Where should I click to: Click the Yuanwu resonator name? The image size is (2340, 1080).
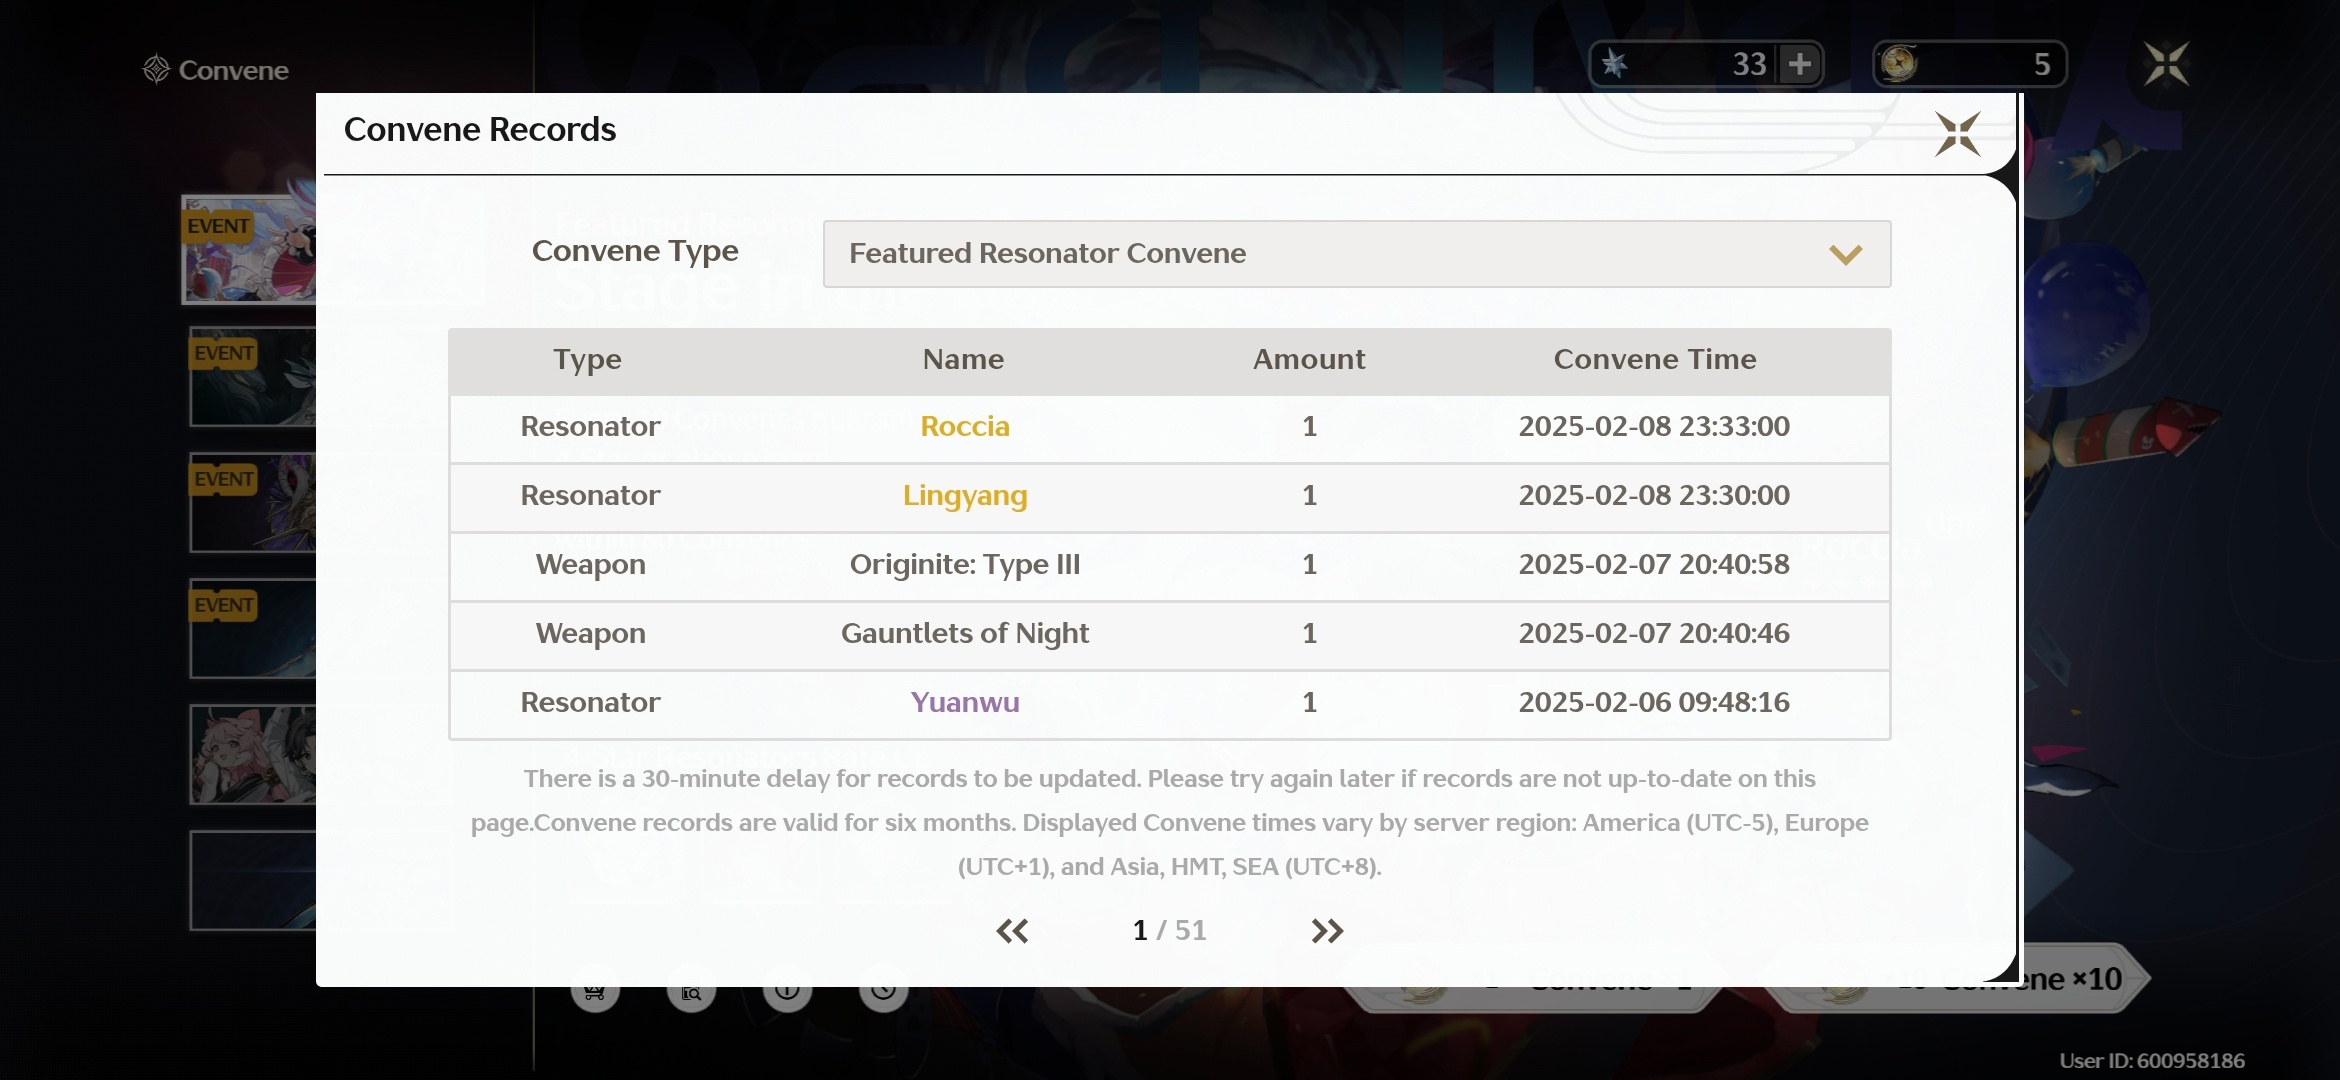[x=964, y=703]
